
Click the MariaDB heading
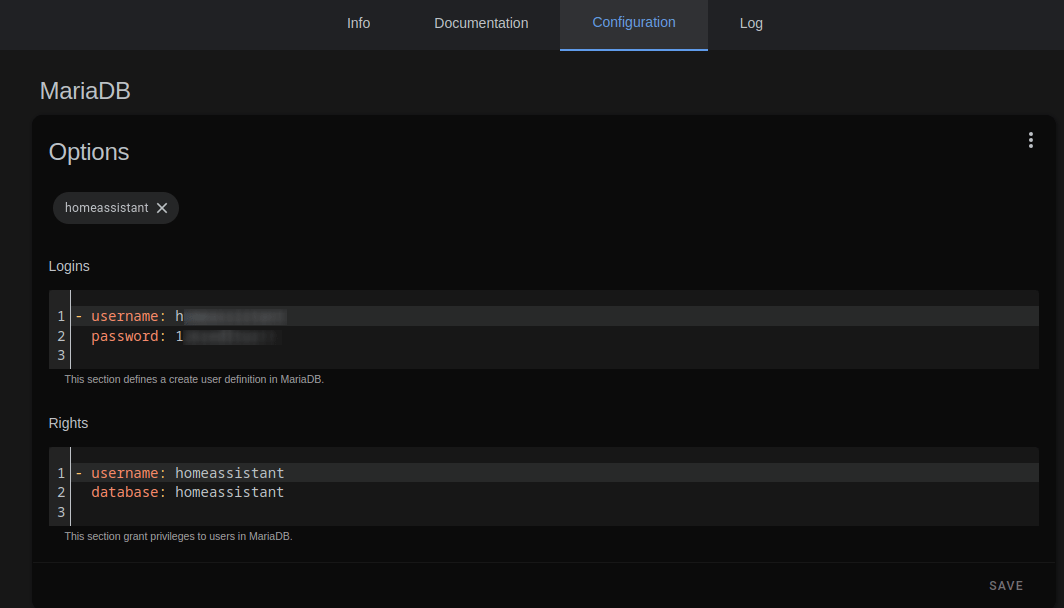[85, 91]
